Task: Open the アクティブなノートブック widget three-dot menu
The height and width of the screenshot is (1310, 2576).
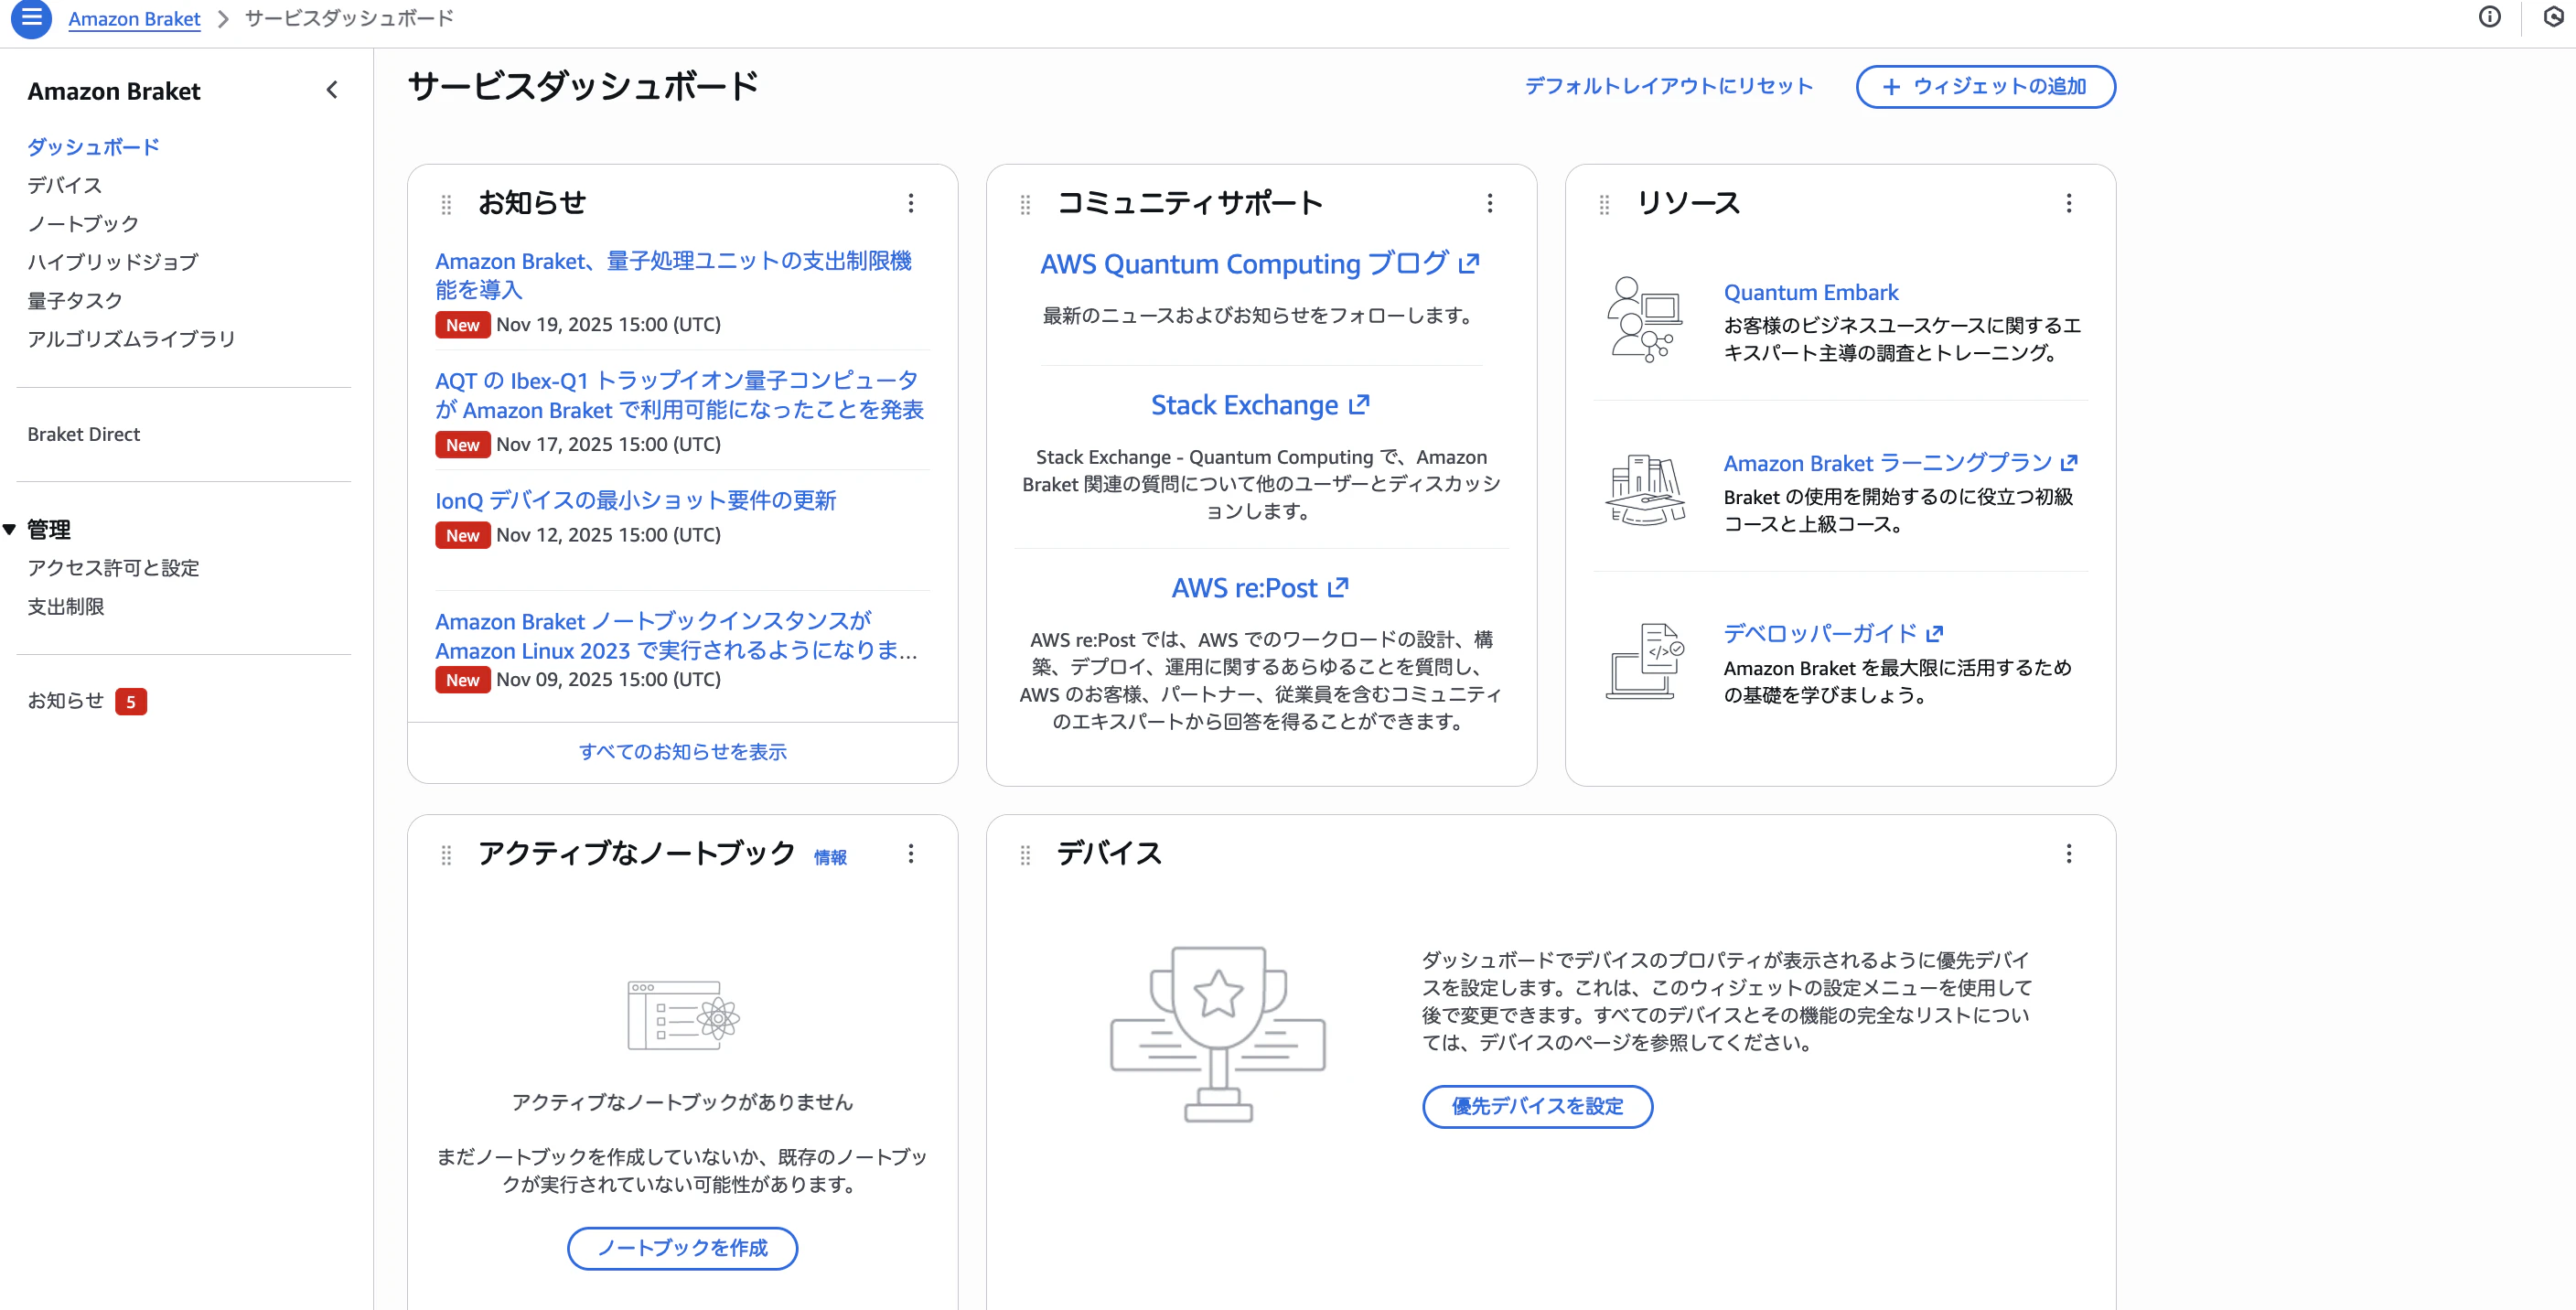Action: (x=911, y=853)
